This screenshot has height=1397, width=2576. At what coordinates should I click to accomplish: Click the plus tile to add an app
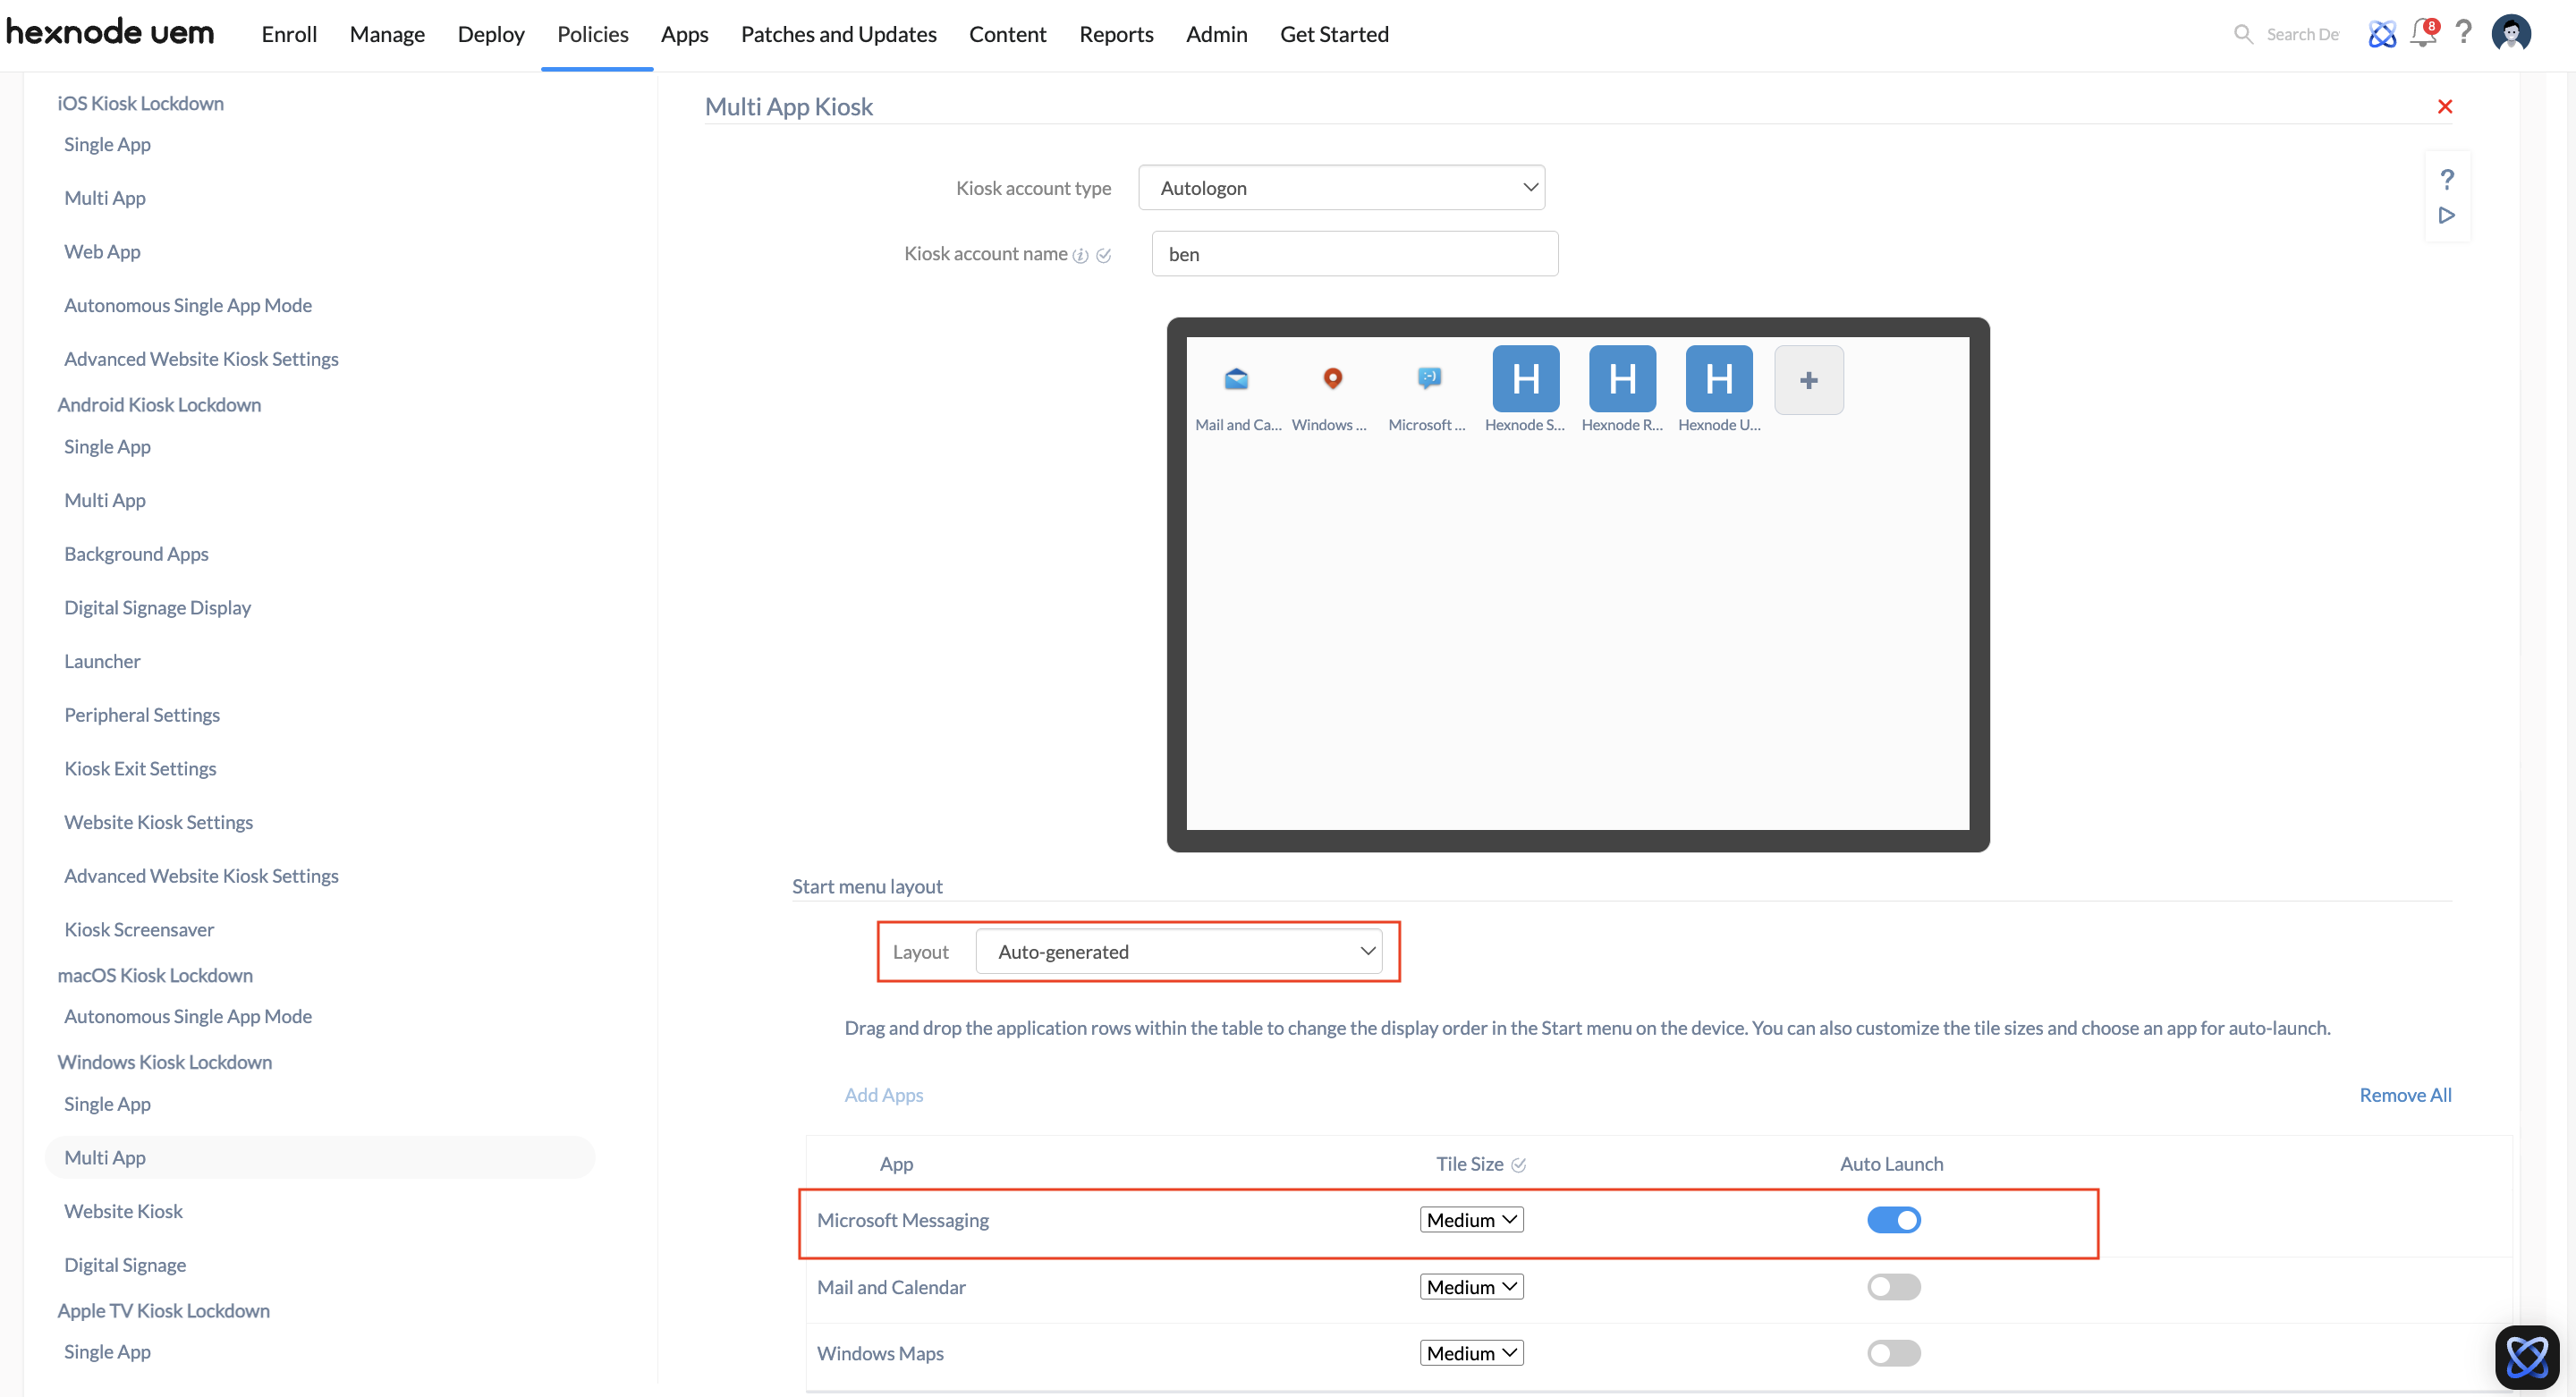(x=1808, y=380)
